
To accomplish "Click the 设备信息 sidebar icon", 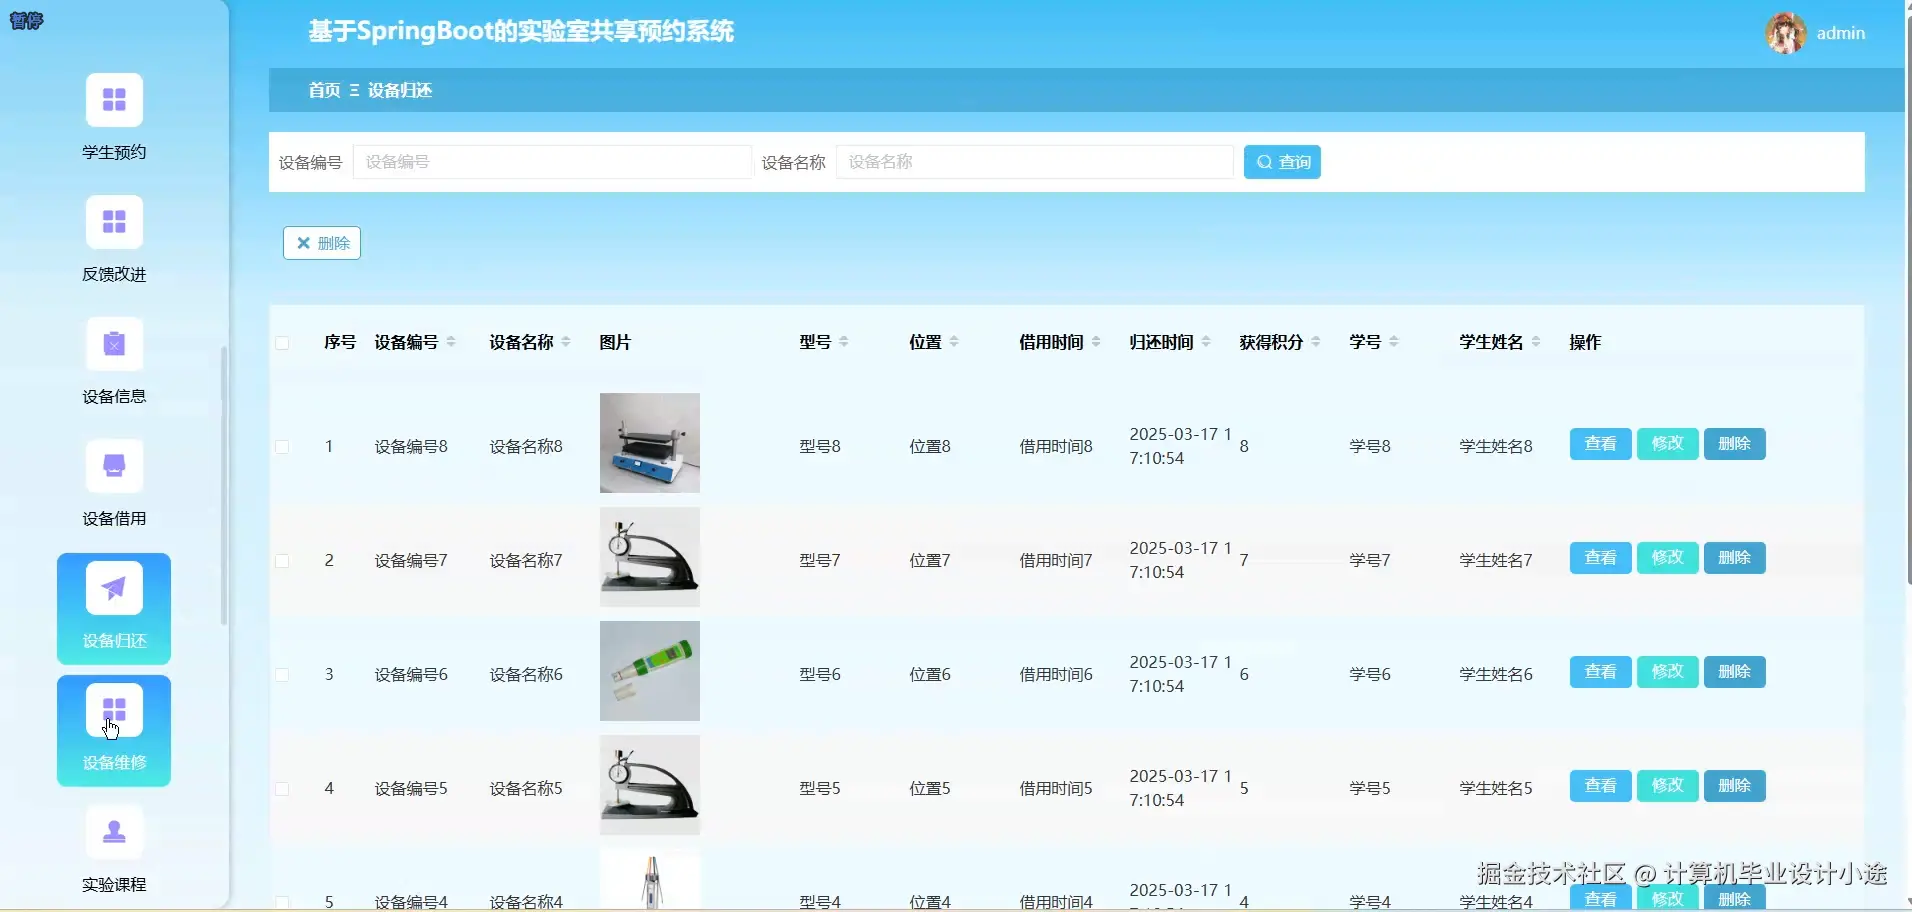I will point(113,343).
